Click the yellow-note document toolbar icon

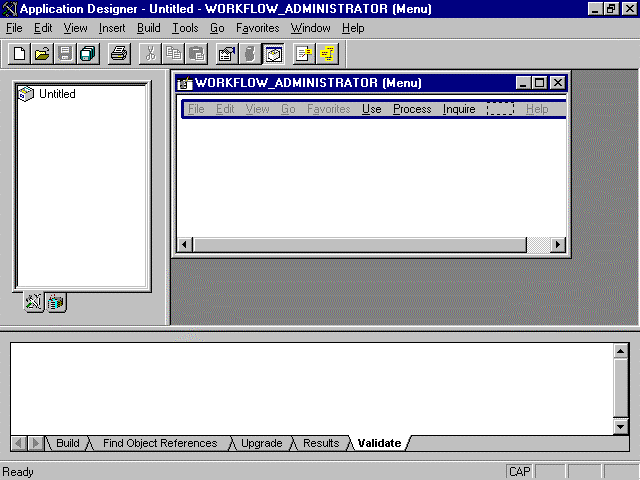click(x=304, y=54)
